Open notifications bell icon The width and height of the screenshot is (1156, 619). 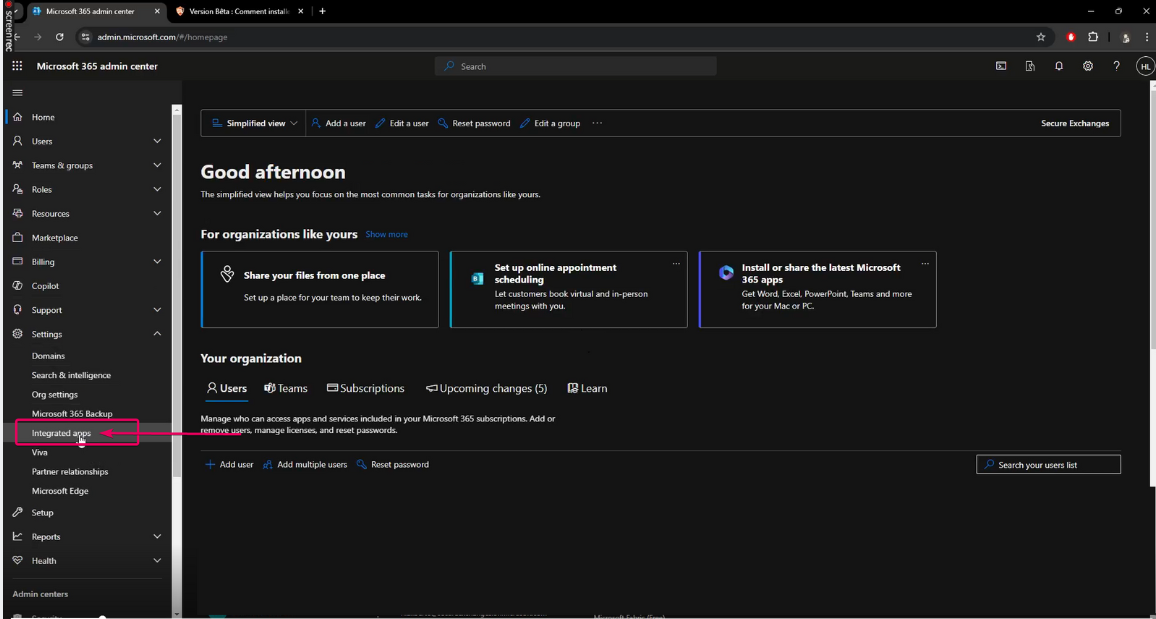[1059, 66]
